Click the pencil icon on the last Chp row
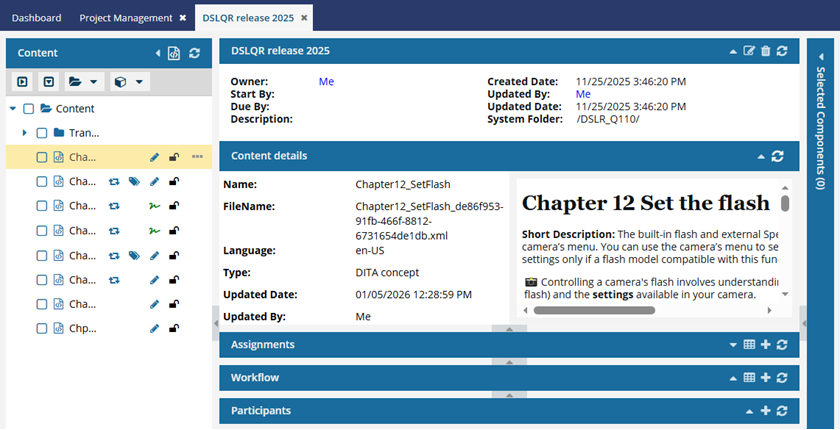The image size is (840, 430). point(154,328)
